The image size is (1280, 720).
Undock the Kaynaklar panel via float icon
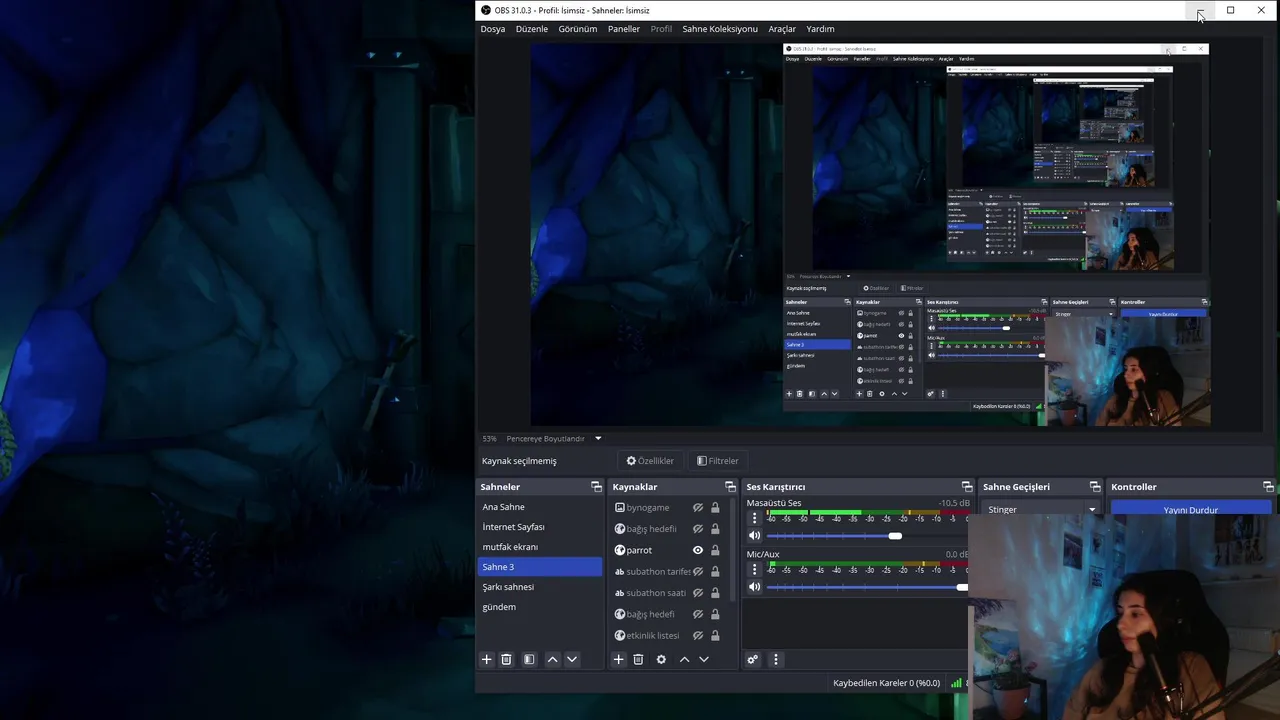tap(730, 487)
